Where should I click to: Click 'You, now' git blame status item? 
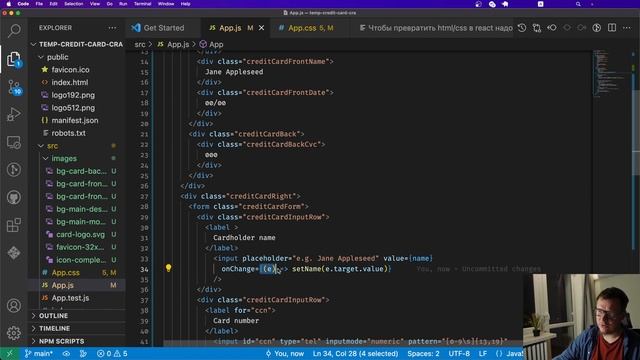pos(284,353)
